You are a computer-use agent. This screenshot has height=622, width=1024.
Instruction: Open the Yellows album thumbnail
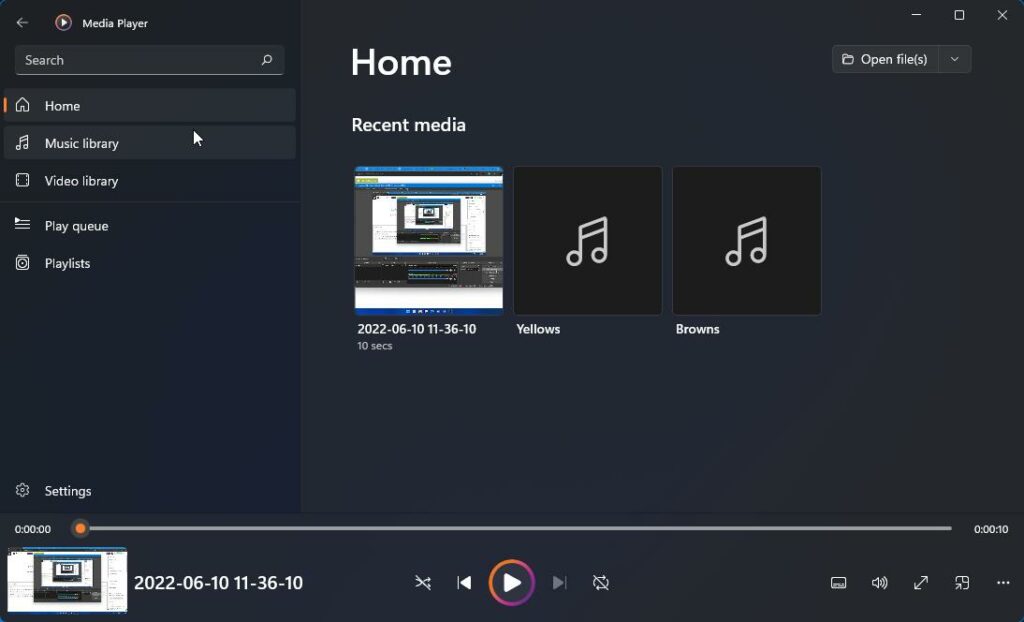(x=587, y=240)
